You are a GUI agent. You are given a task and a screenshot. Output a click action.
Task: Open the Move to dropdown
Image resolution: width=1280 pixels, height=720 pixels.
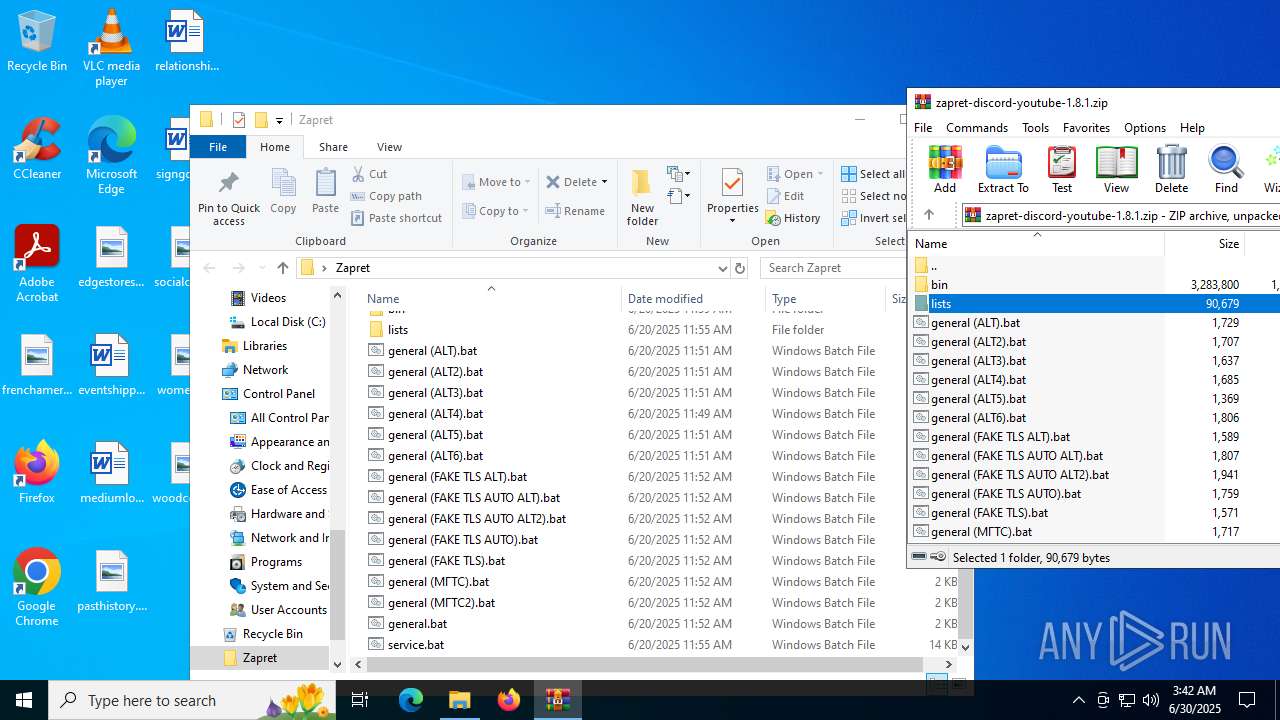coord(495,182)
